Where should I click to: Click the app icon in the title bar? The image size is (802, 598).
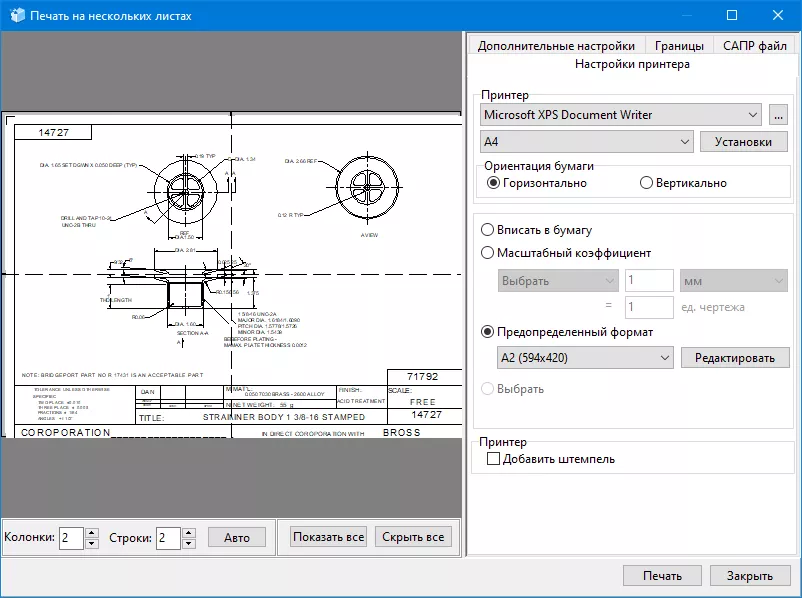16,16
